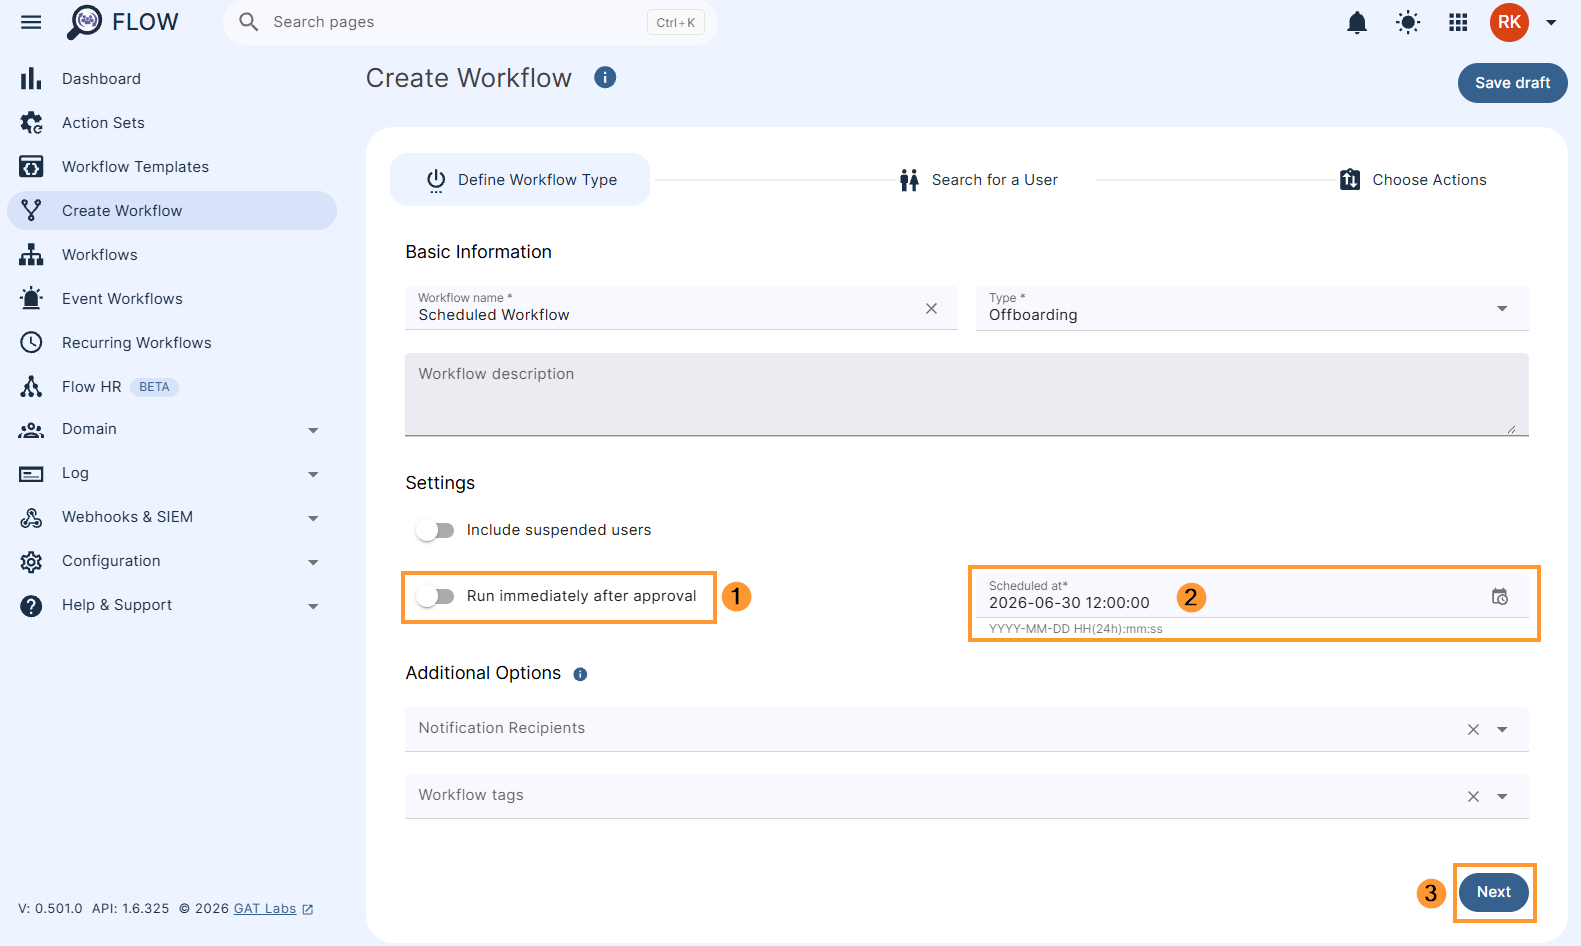Click the Choose Actions step icon
The image size is (1581, 946).
[1350, 180]
